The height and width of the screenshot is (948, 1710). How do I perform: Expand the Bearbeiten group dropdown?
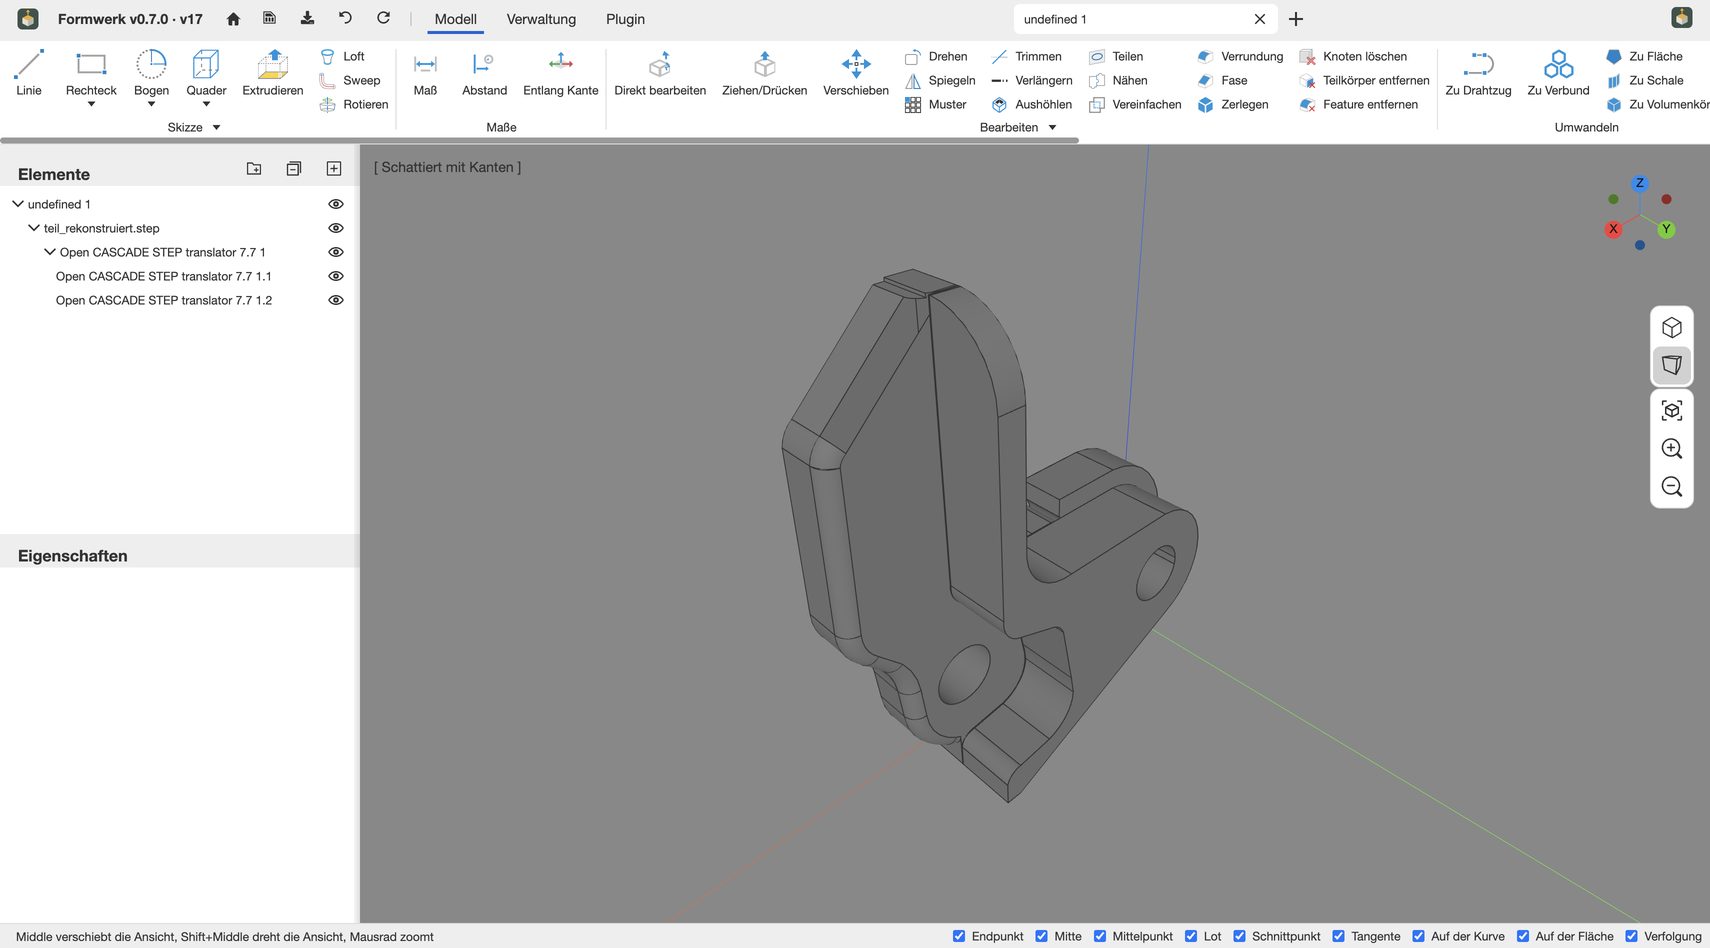(1052, 128)
